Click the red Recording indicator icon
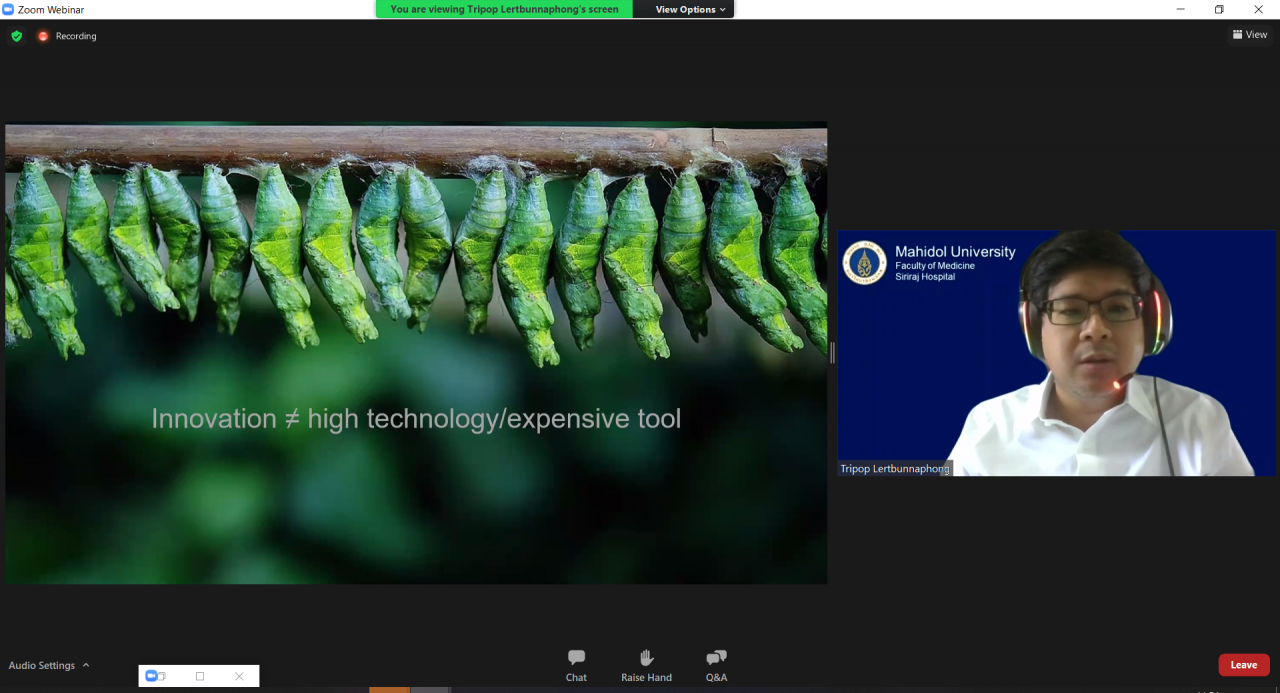This screenshot has height=693, width=1280. [43, 36]
